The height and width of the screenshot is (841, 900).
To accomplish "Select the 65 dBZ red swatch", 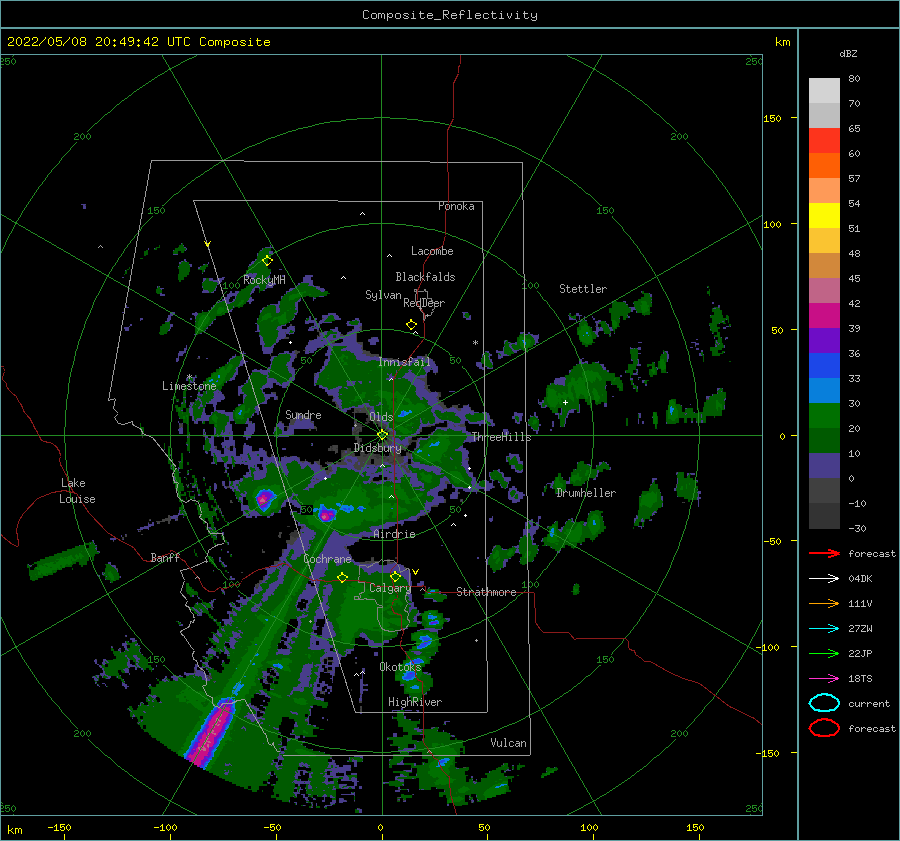I will click(824, 140).
